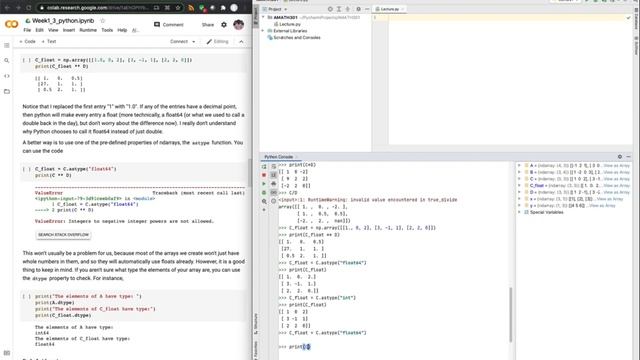Image resolution: width=640 pixels, height=360 pixels.
Task: Click the Connect runtime button
Action: click(x=179, y=41)
